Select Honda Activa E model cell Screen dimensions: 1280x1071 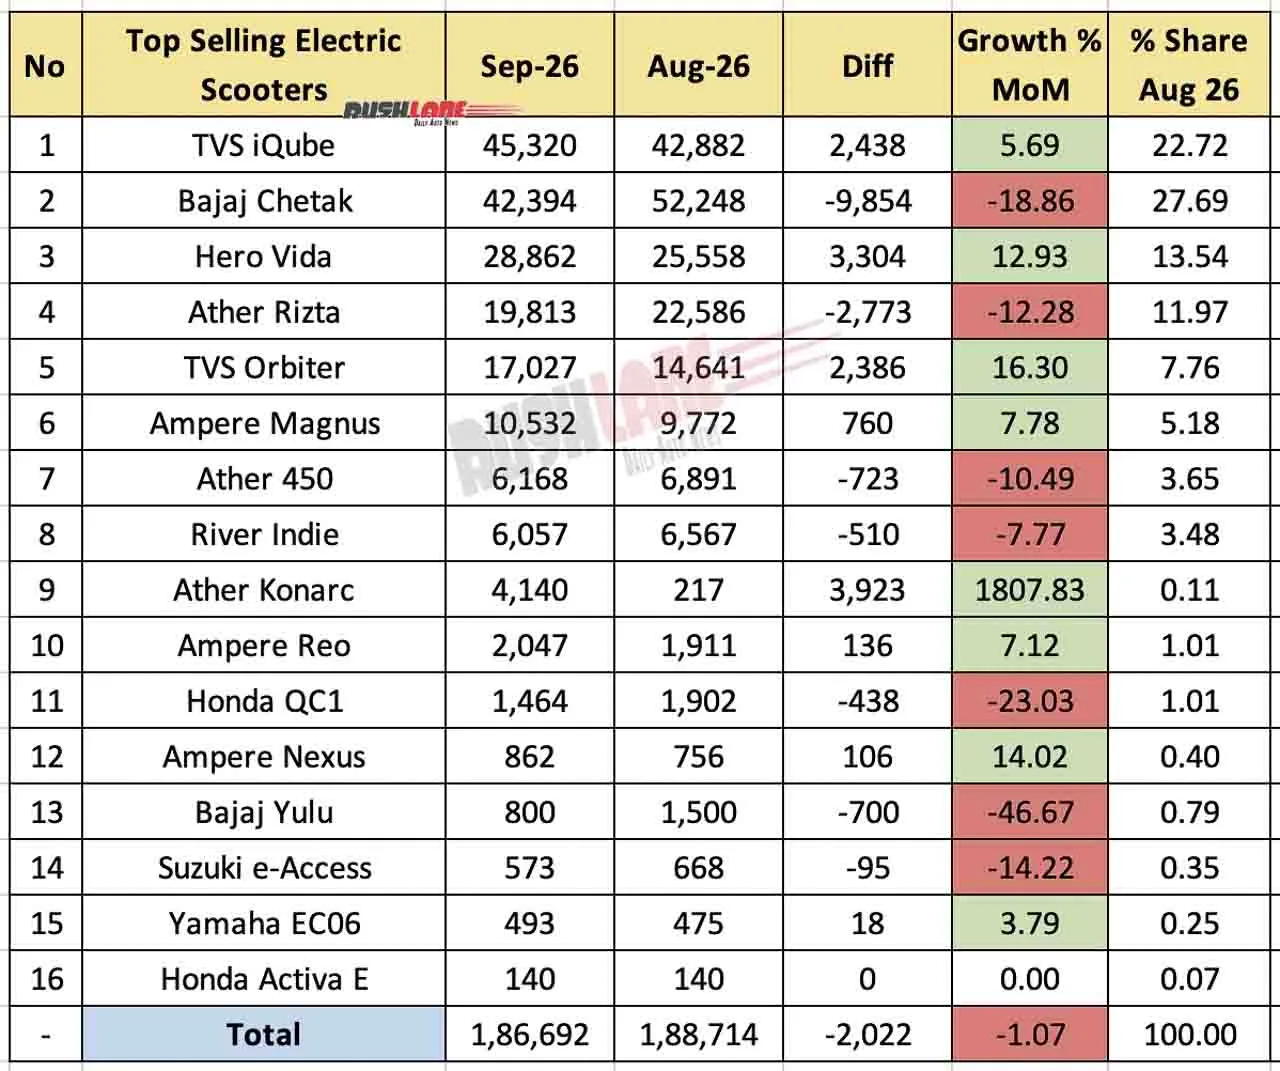click(x=264, y=978)
